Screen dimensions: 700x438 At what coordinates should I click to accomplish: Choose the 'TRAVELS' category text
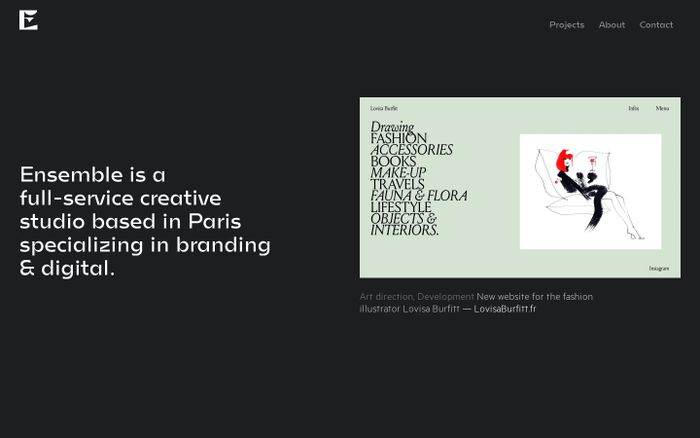pos(397,184)
